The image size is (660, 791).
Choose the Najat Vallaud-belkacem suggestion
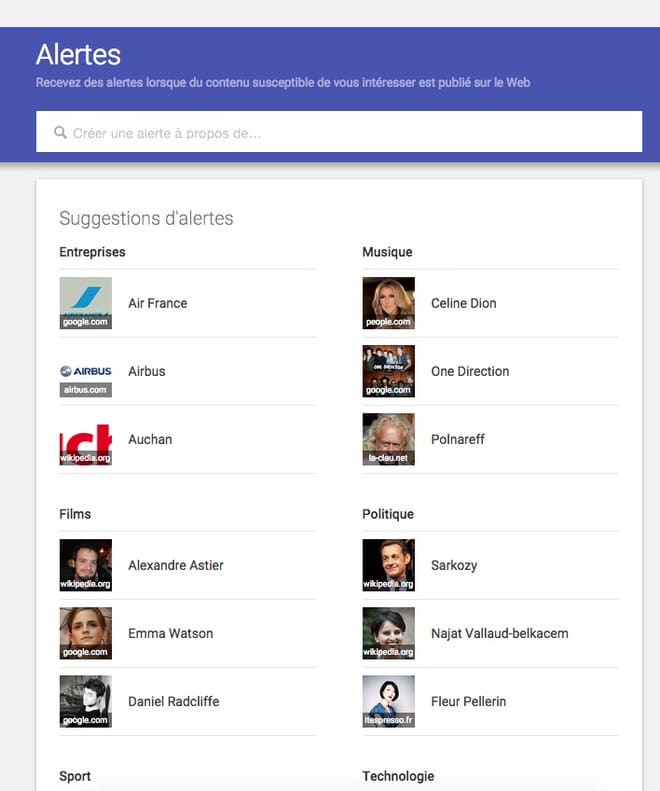point(500,634)
